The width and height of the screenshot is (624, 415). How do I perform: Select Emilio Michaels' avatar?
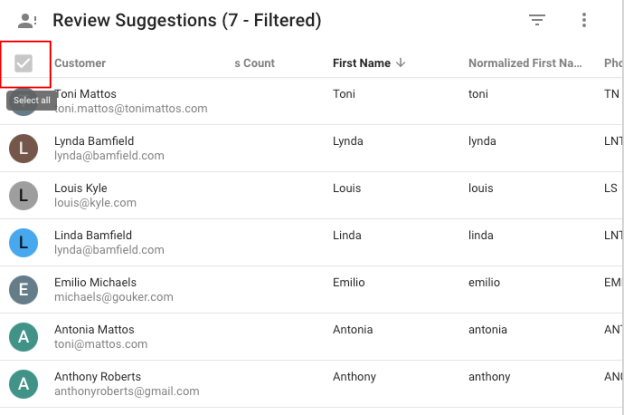tap(23, 290)
